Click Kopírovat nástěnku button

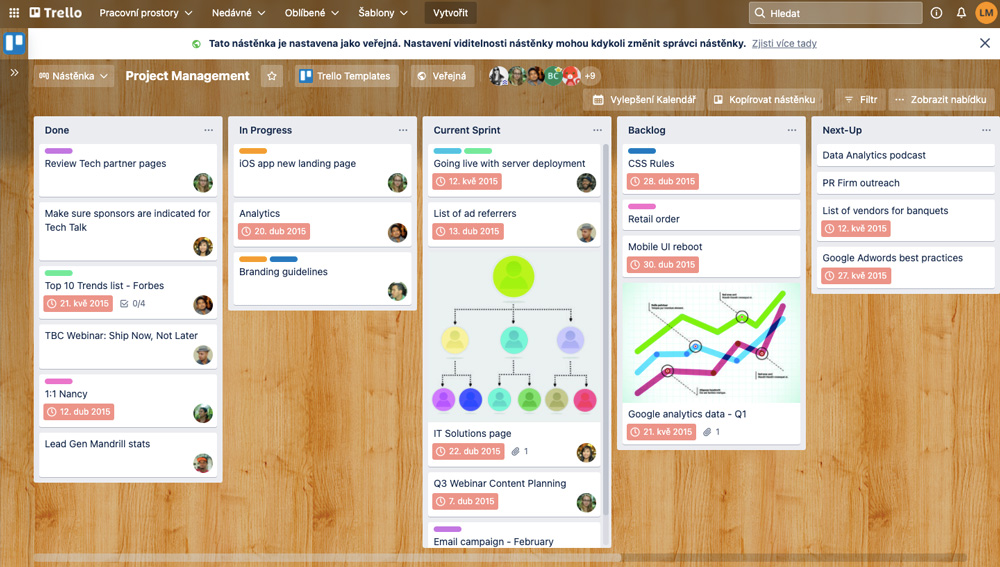[x=764, y=99]
